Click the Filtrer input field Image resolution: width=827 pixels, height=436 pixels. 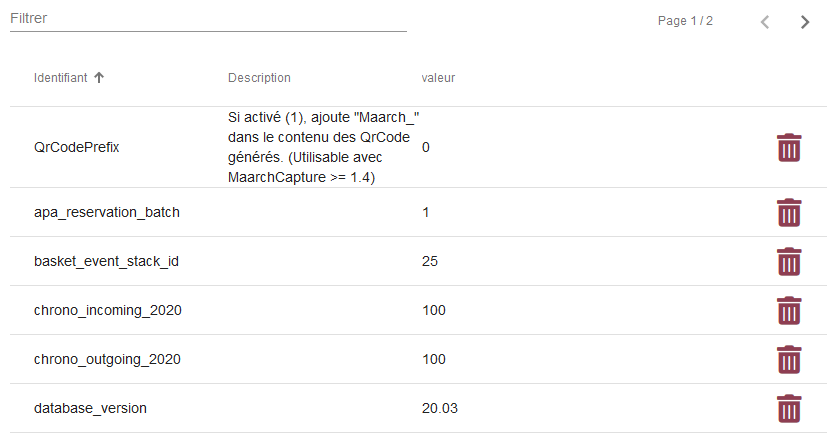point(208,18)
